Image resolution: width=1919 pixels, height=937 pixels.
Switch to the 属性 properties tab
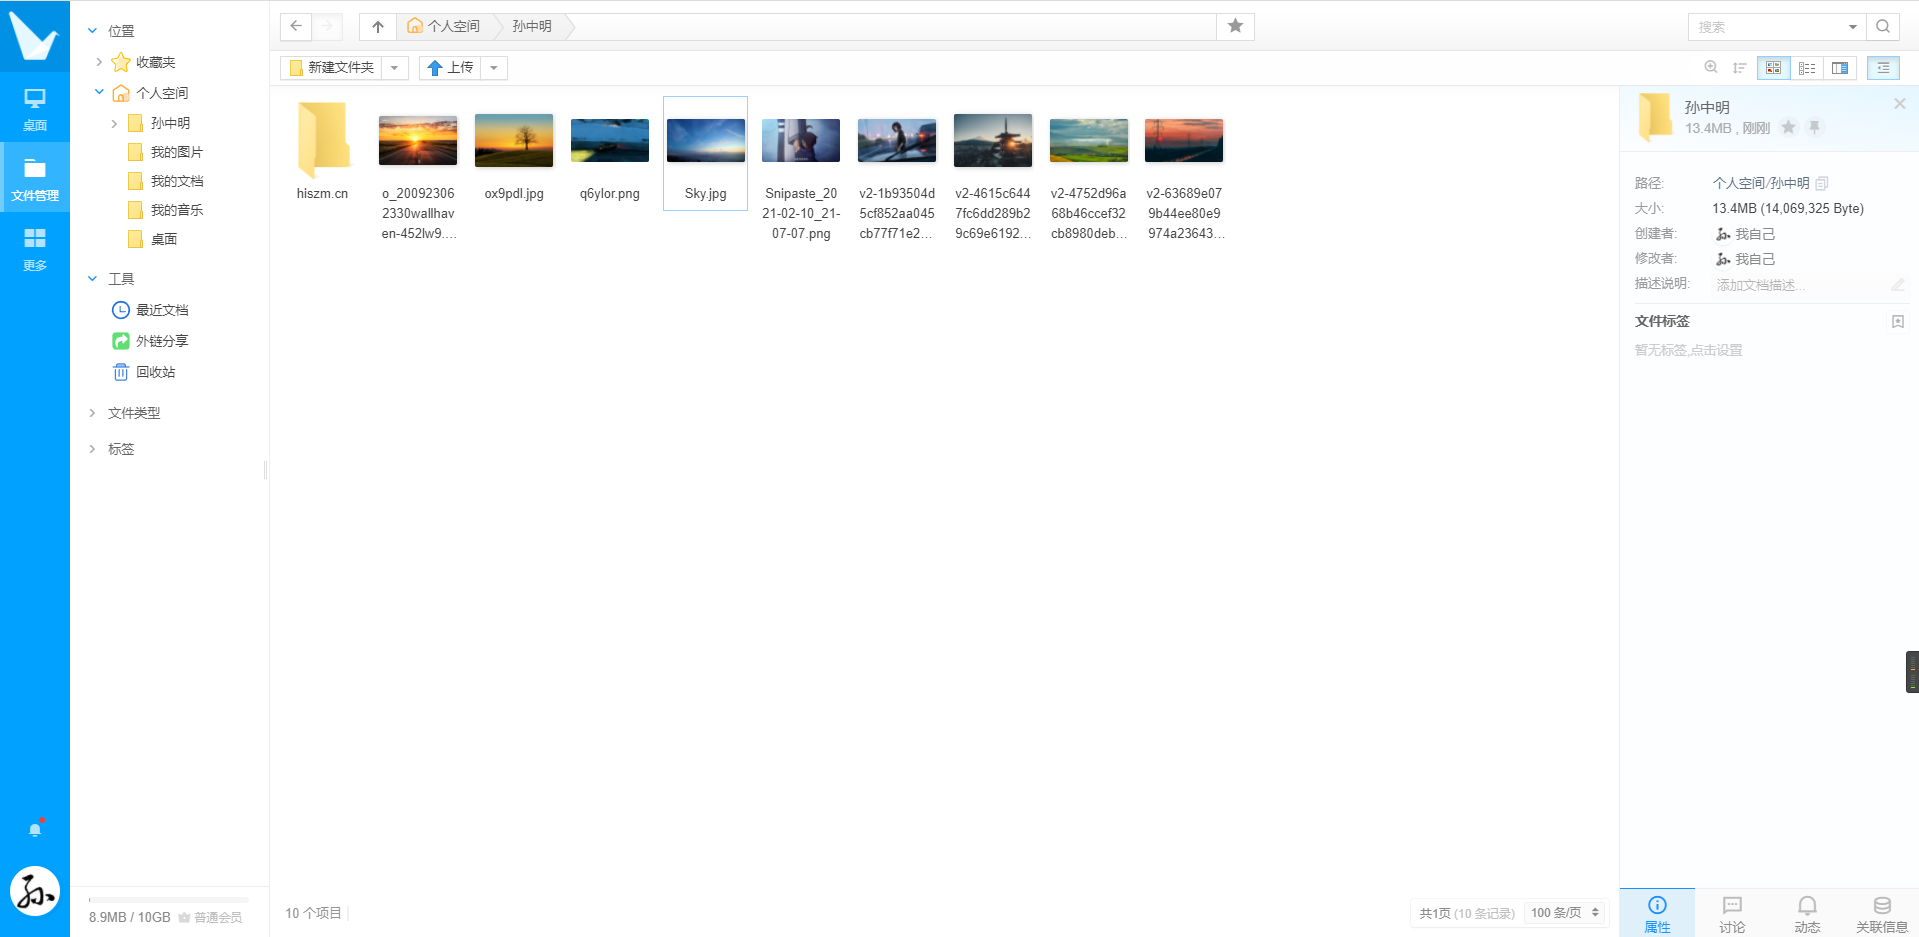[1657, 913]
